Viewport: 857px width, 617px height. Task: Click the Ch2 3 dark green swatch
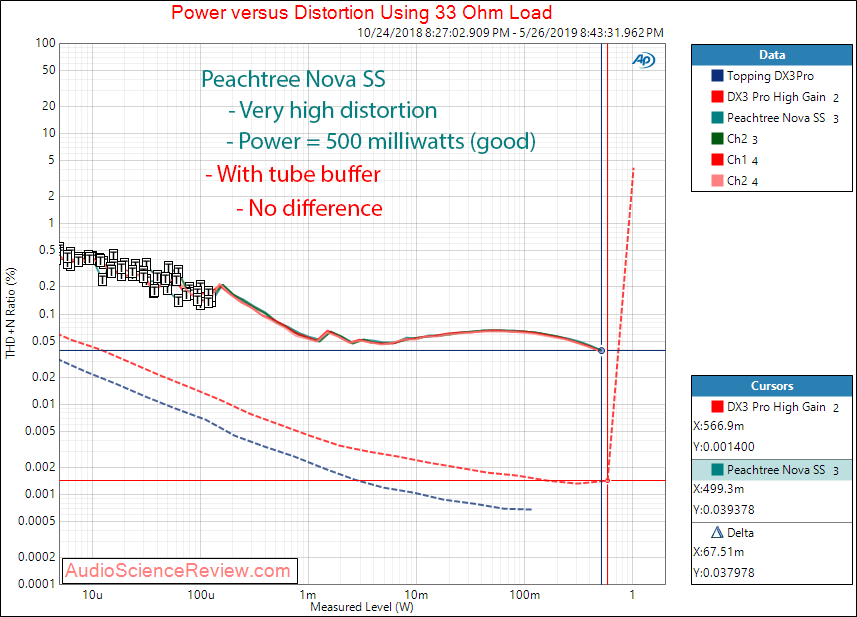pos(717,139)
